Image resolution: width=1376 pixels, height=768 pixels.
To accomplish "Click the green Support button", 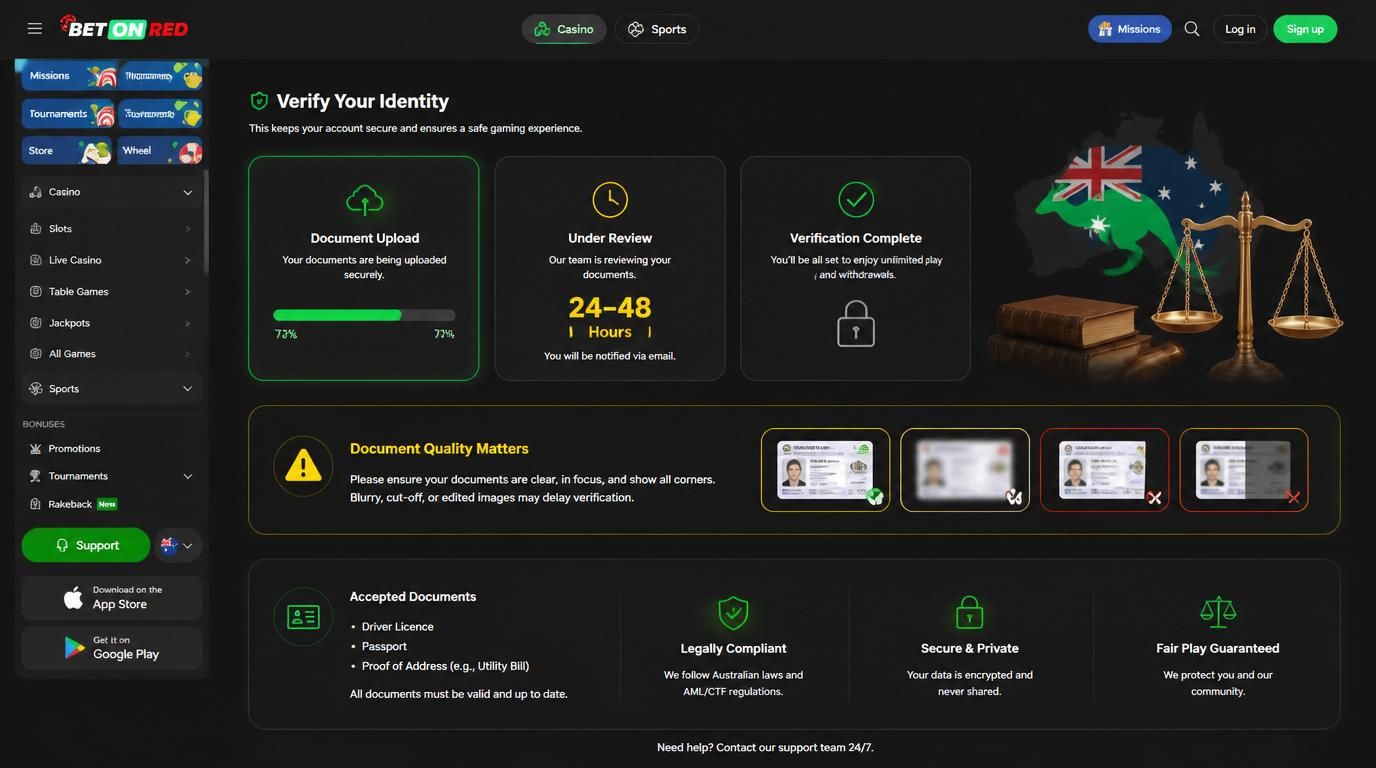I will (x=86, y=545).
